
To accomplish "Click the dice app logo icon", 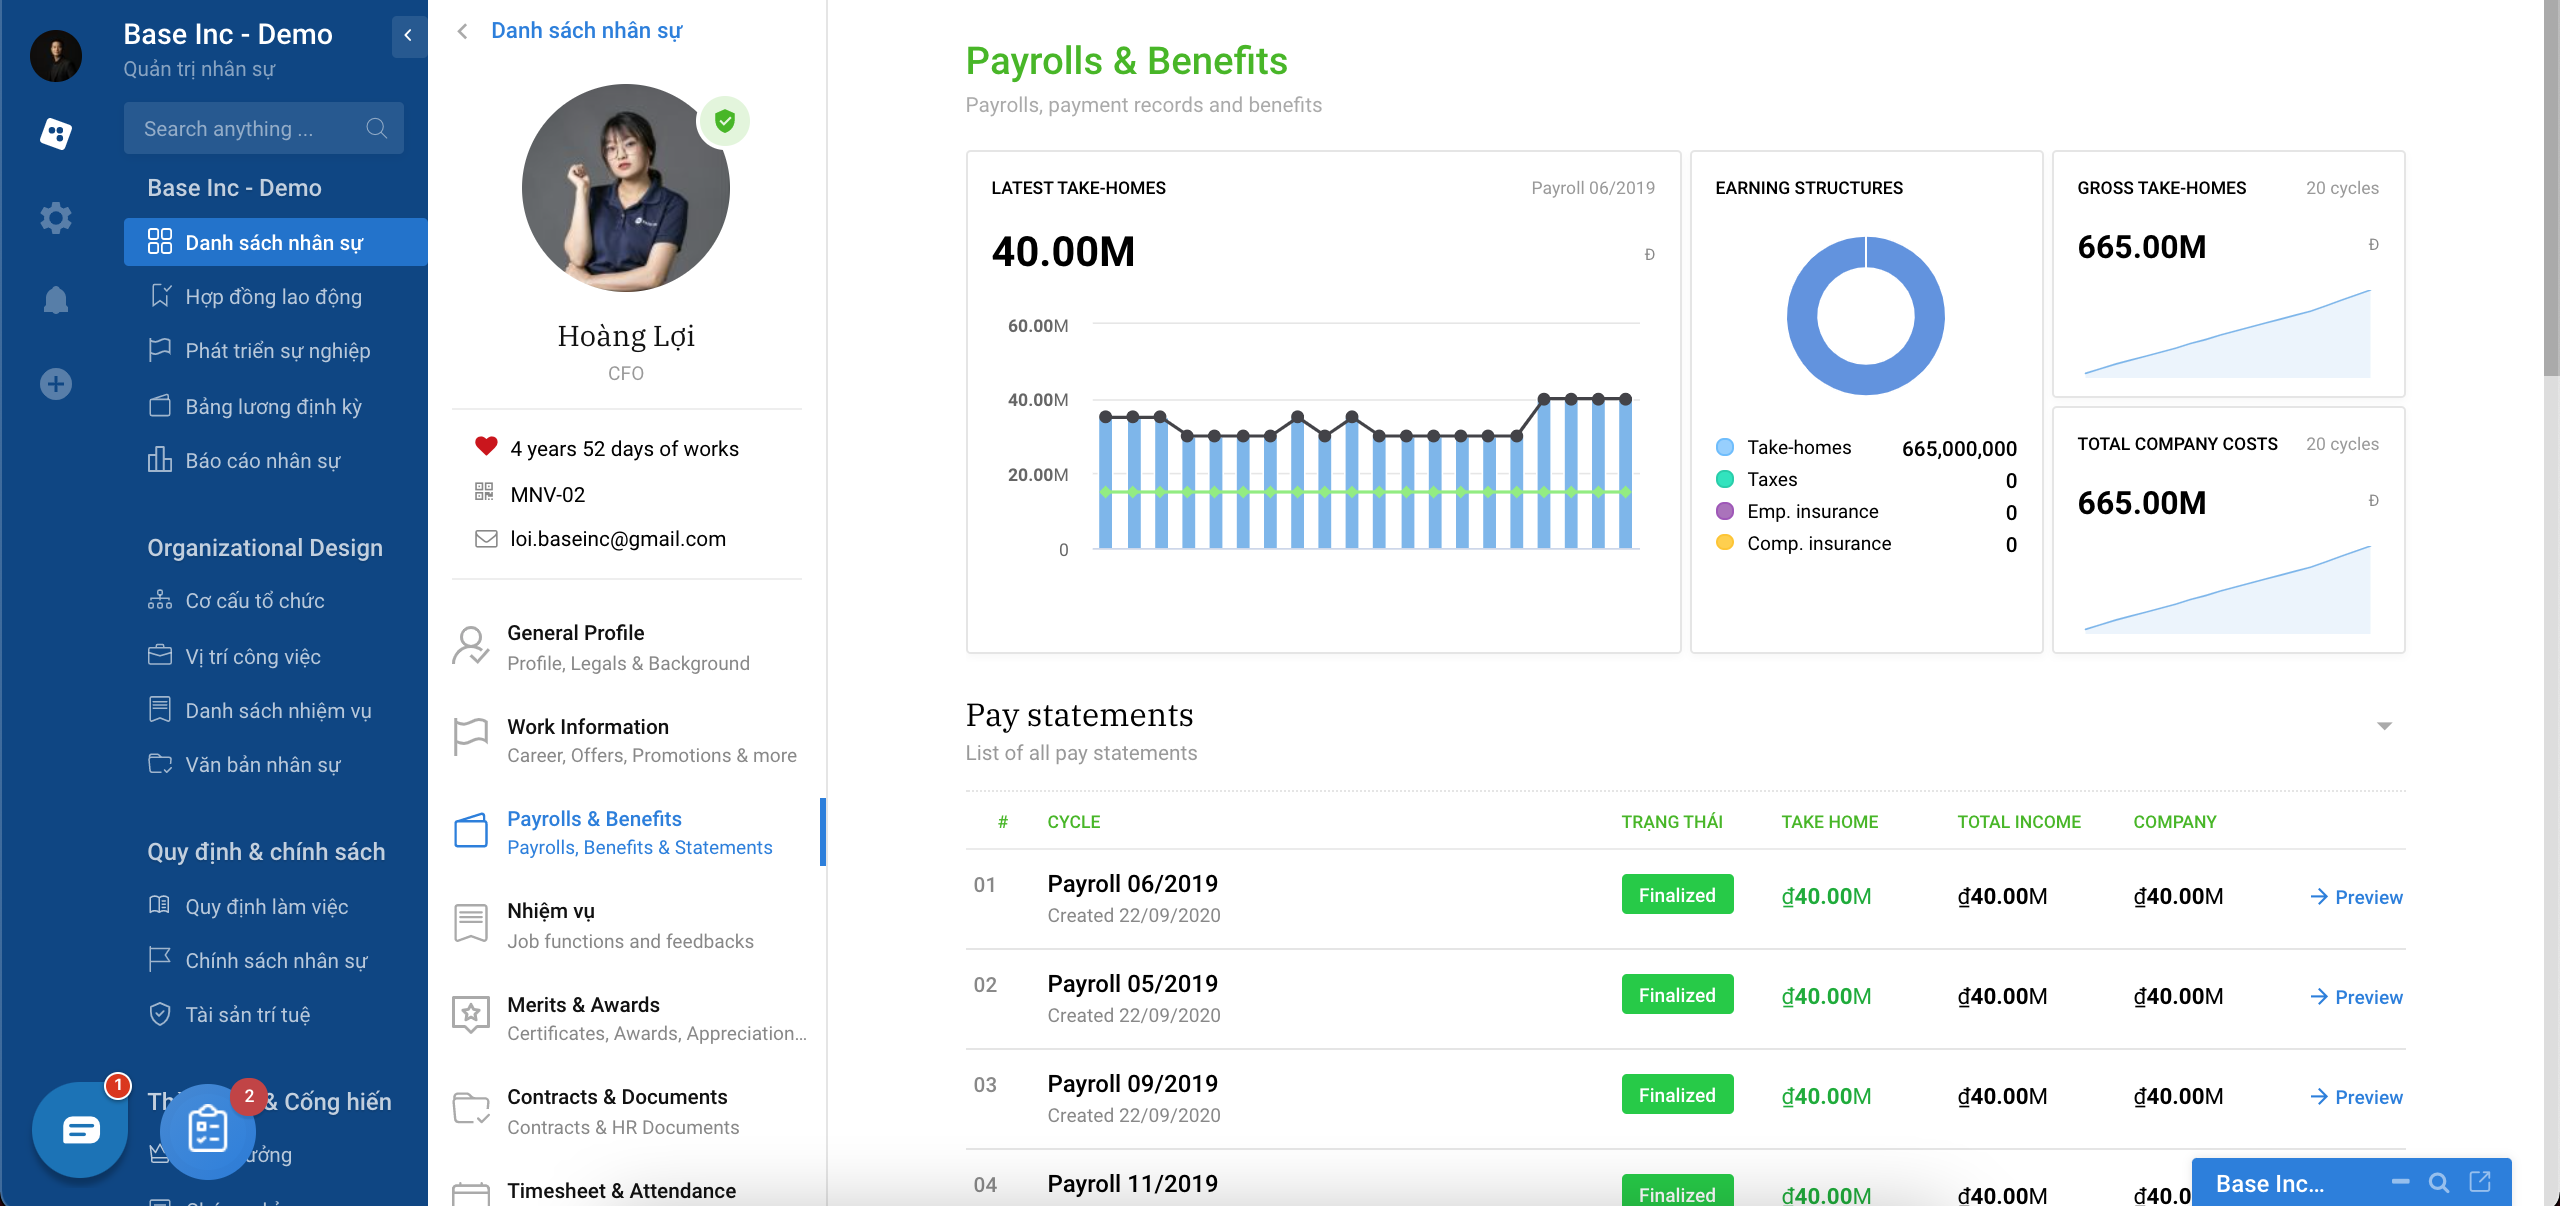I will (x=56, y=133).
